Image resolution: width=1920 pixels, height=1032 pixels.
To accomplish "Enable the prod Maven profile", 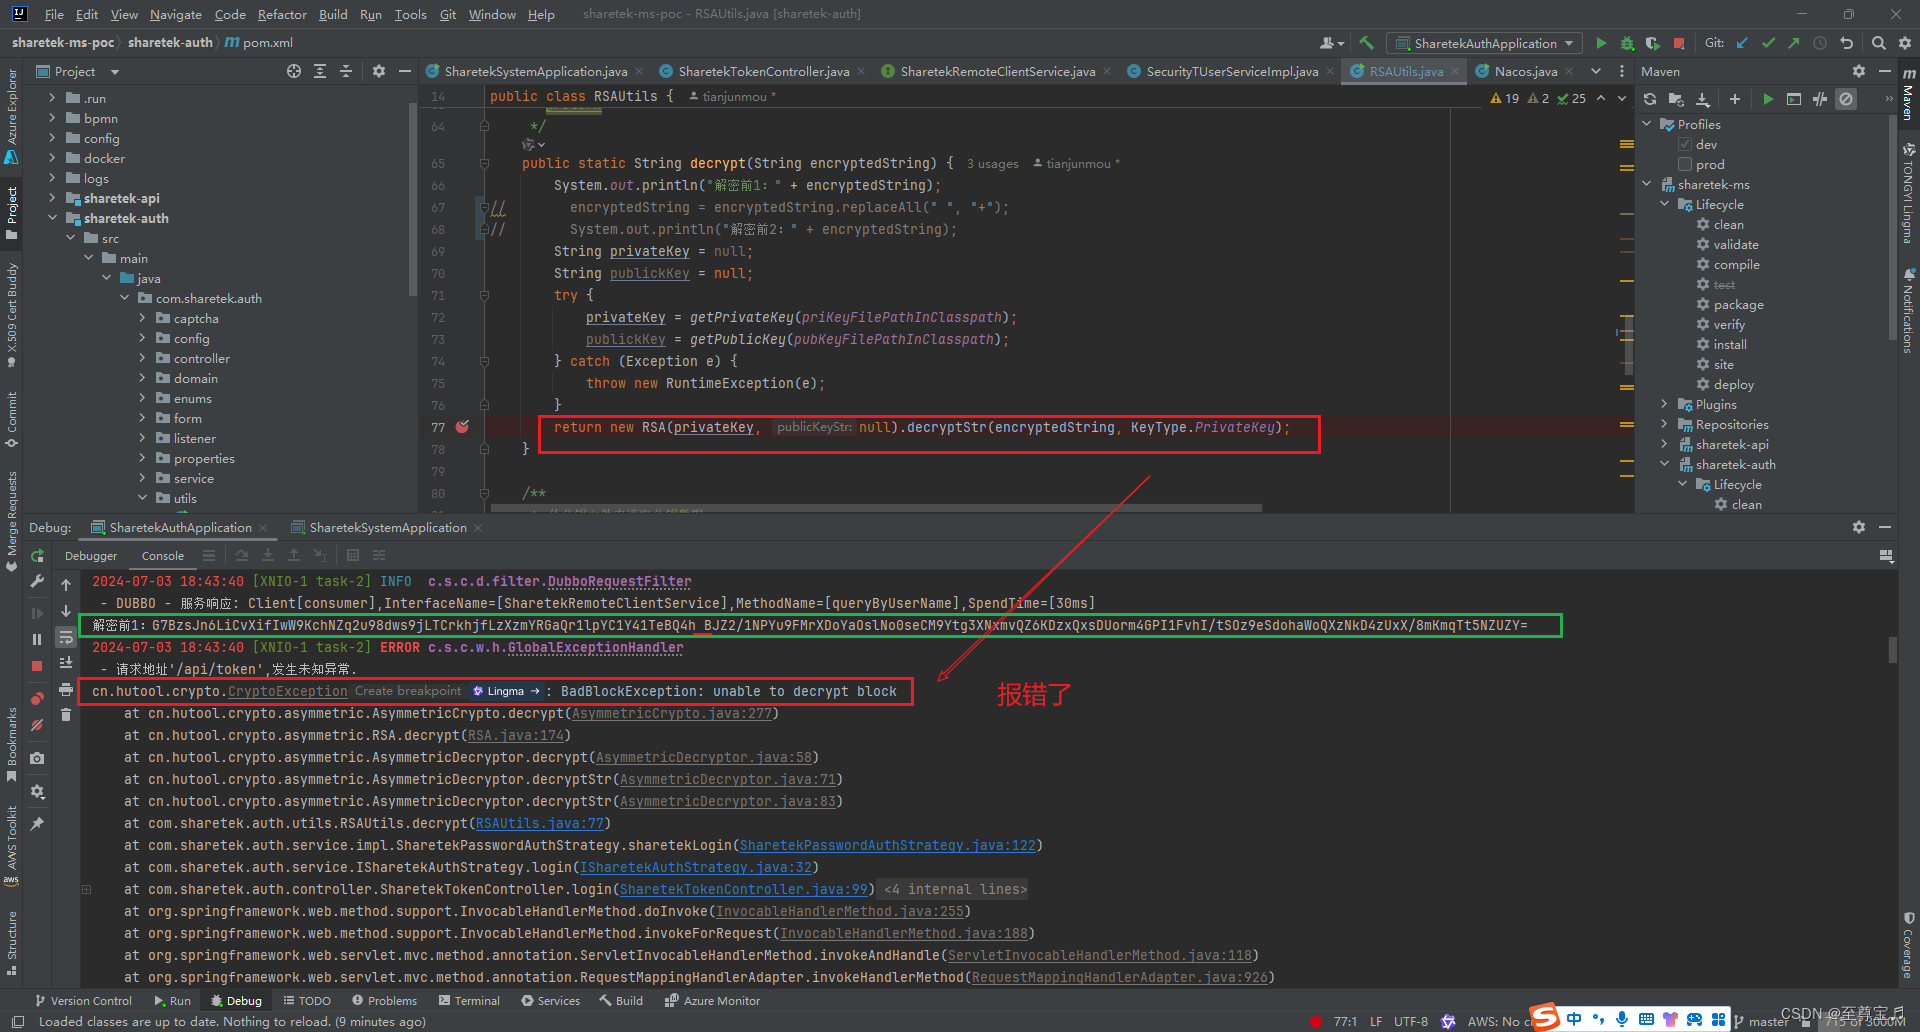I will (x=1684, y=164).
